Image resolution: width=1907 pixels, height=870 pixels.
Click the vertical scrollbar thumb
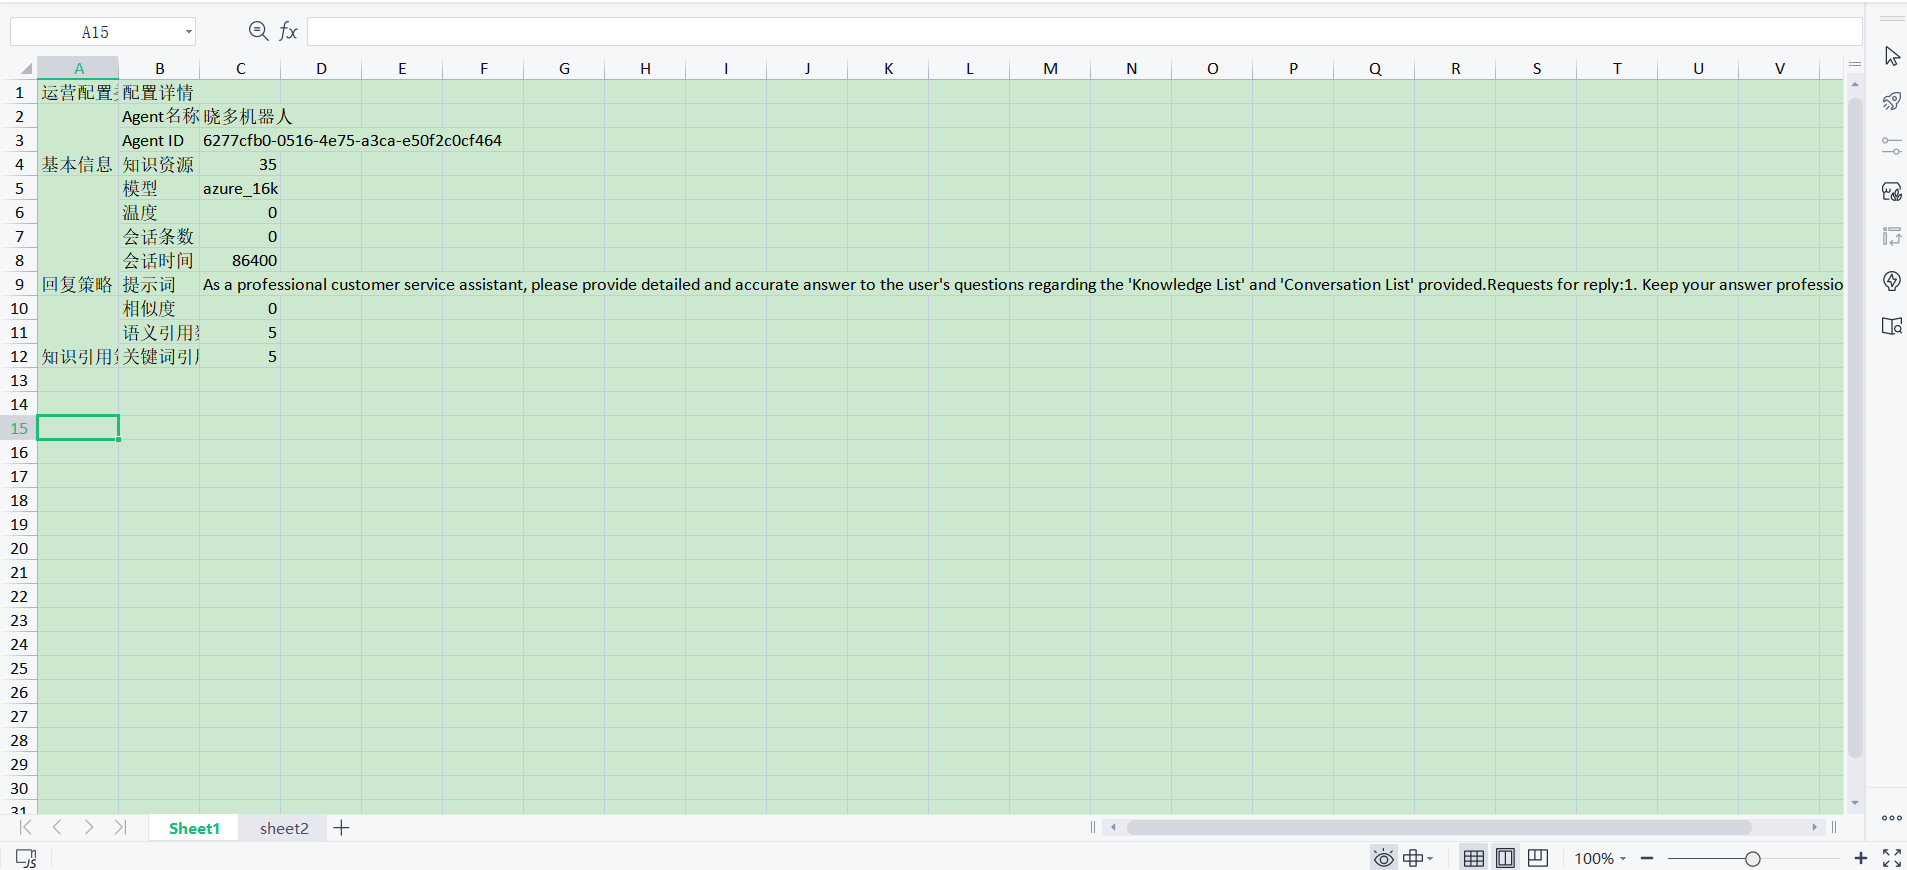[1855, 428]
